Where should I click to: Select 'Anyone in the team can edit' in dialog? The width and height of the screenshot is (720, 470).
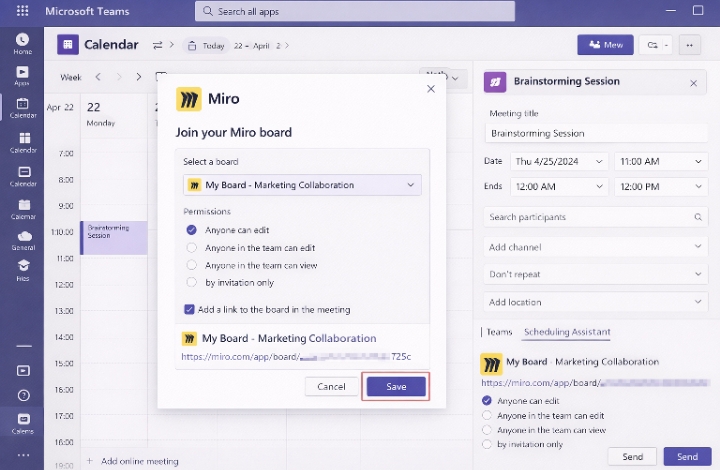pos(192,247)
